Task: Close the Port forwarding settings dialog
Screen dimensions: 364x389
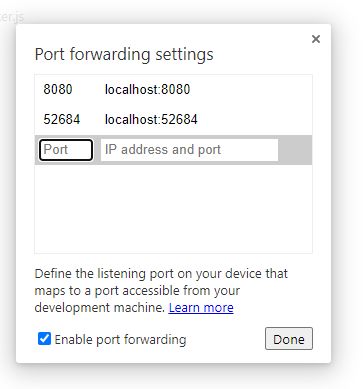Action: (x=316, y=39)
